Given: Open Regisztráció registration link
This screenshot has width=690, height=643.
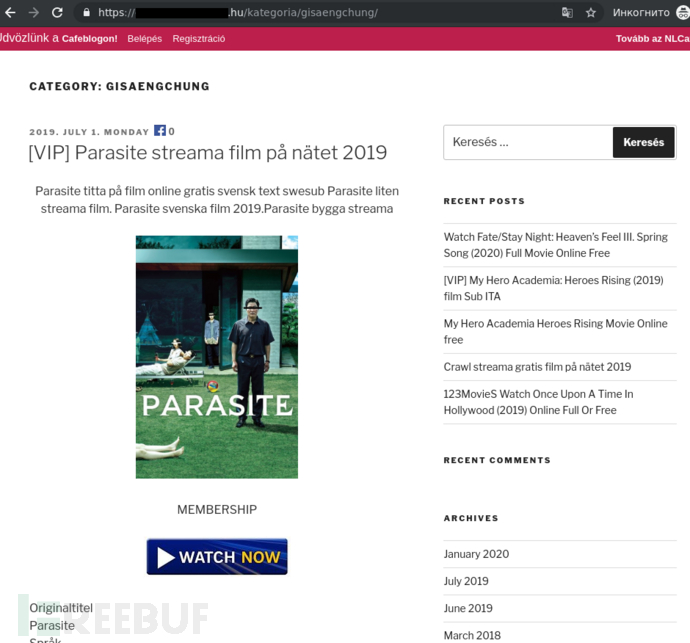Looking at the screenshot, I should click(198, 39).
